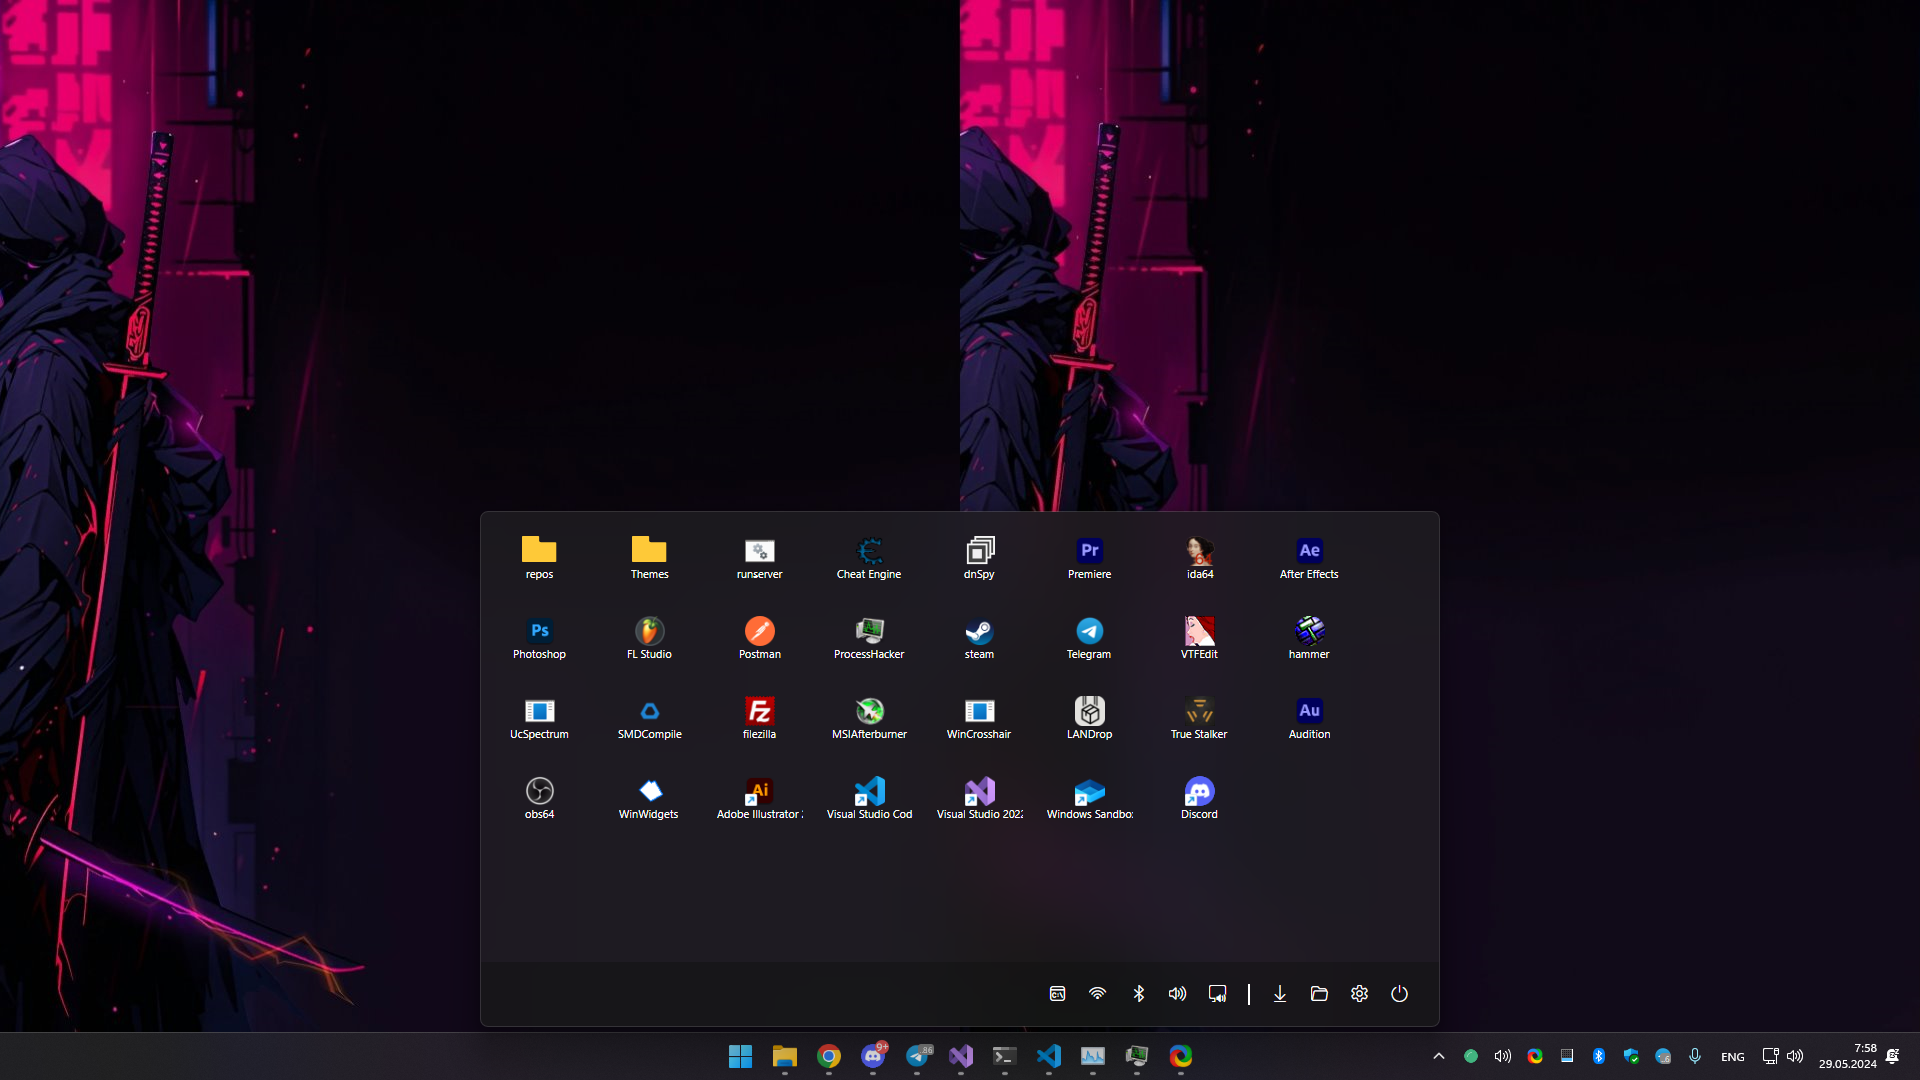This screenshot has width=1920, height=1080.
Task: Switch to VS Code in the taskbar
Action: 1049,1056
